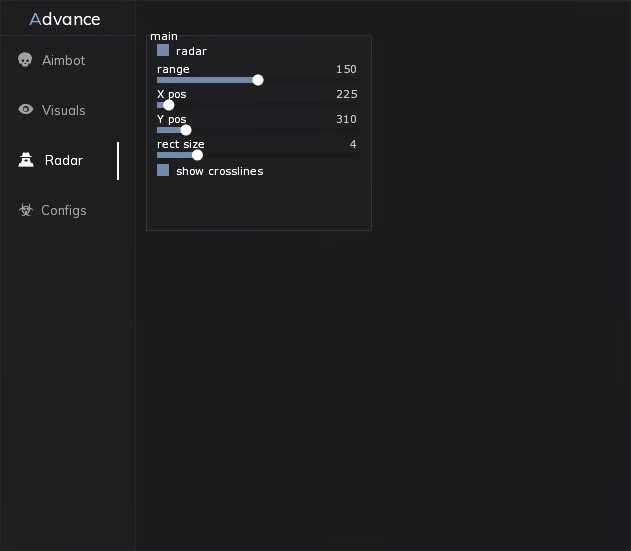This screenshot has width=631, height=551.
Task: Click the show crosslines label text
Action: click(x=219, y=171)
